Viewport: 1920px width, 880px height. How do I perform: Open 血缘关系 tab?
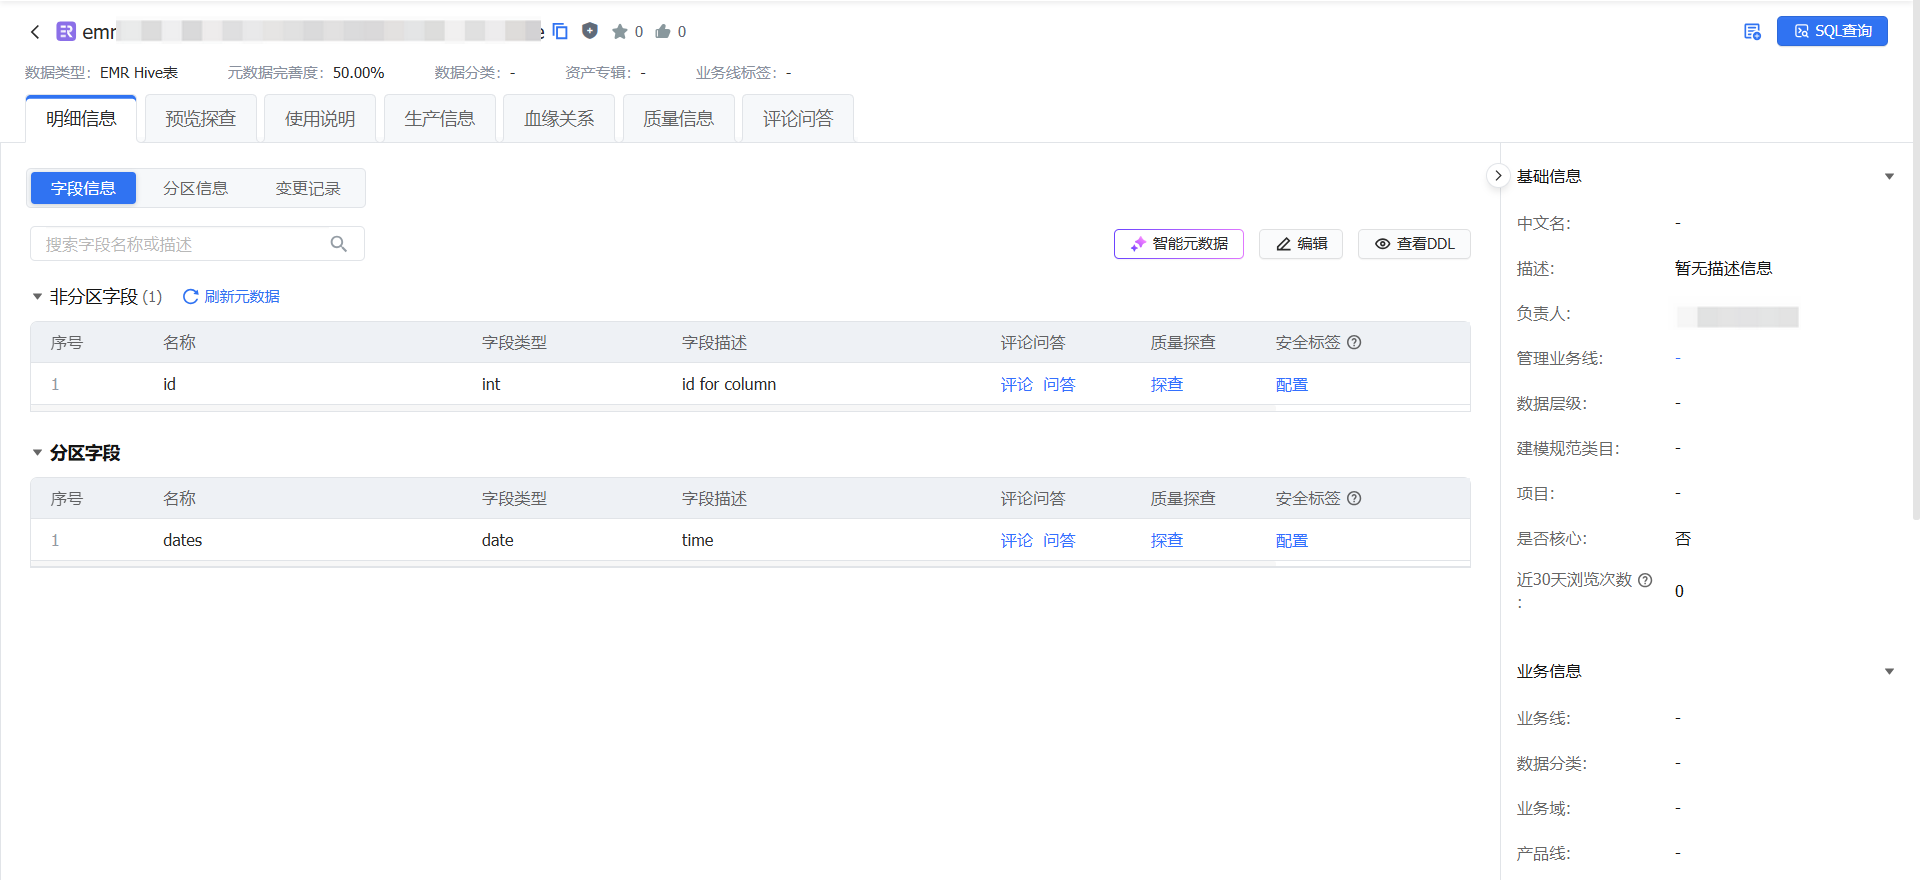[x=559, y=119]
